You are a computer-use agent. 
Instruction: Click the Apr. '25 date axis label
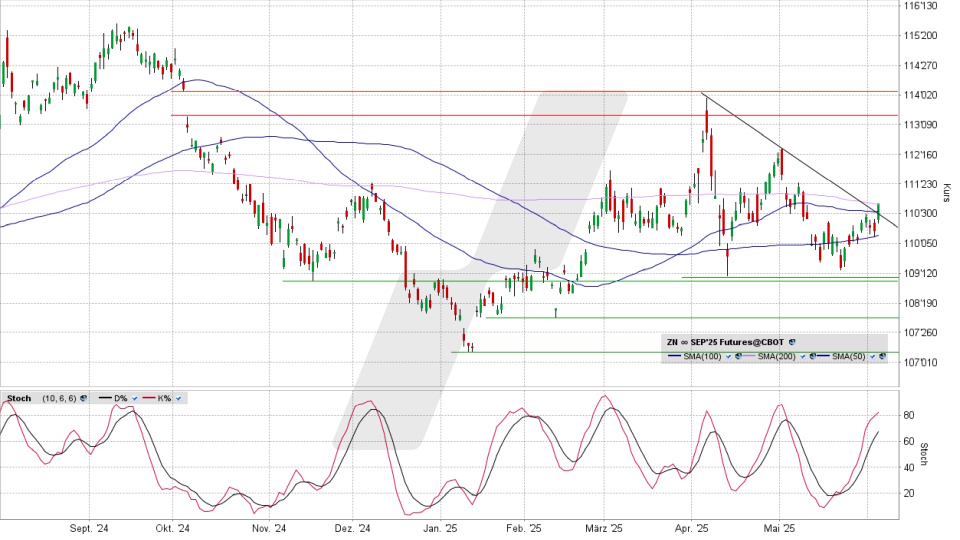click(x=692, y=528)
